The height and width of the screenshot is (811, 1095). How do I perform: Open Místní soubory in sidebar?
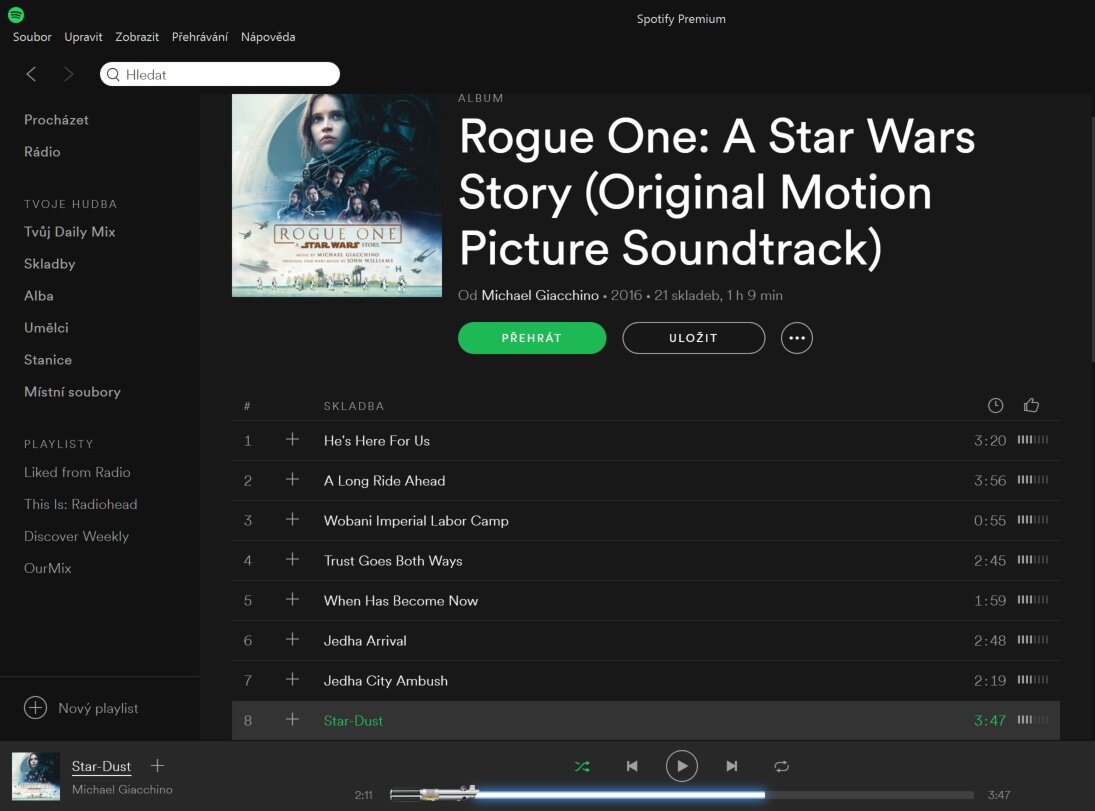tap(73, 392)
